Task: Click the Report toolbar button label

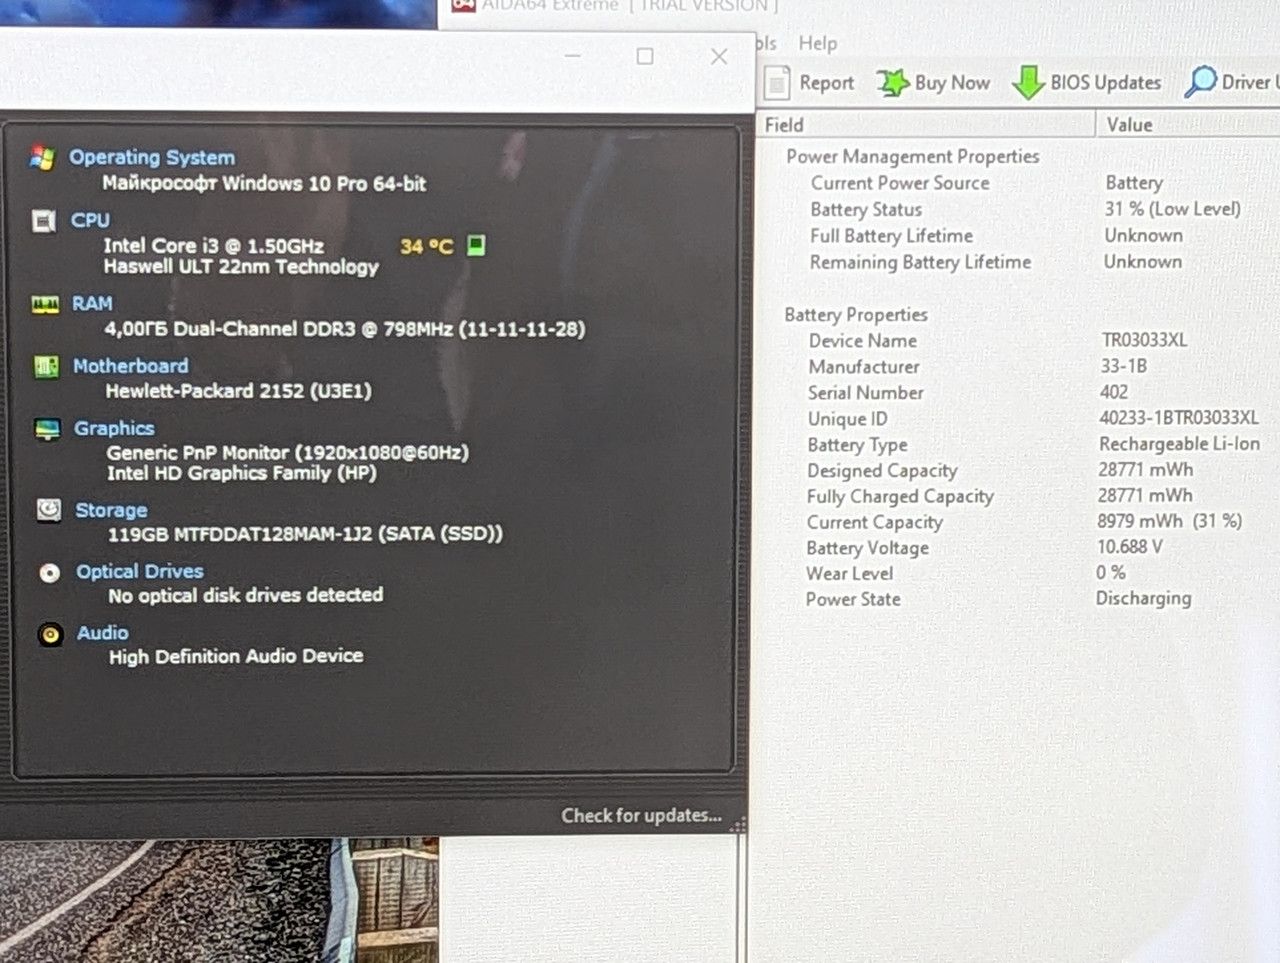Action: [x=827, y=83]
